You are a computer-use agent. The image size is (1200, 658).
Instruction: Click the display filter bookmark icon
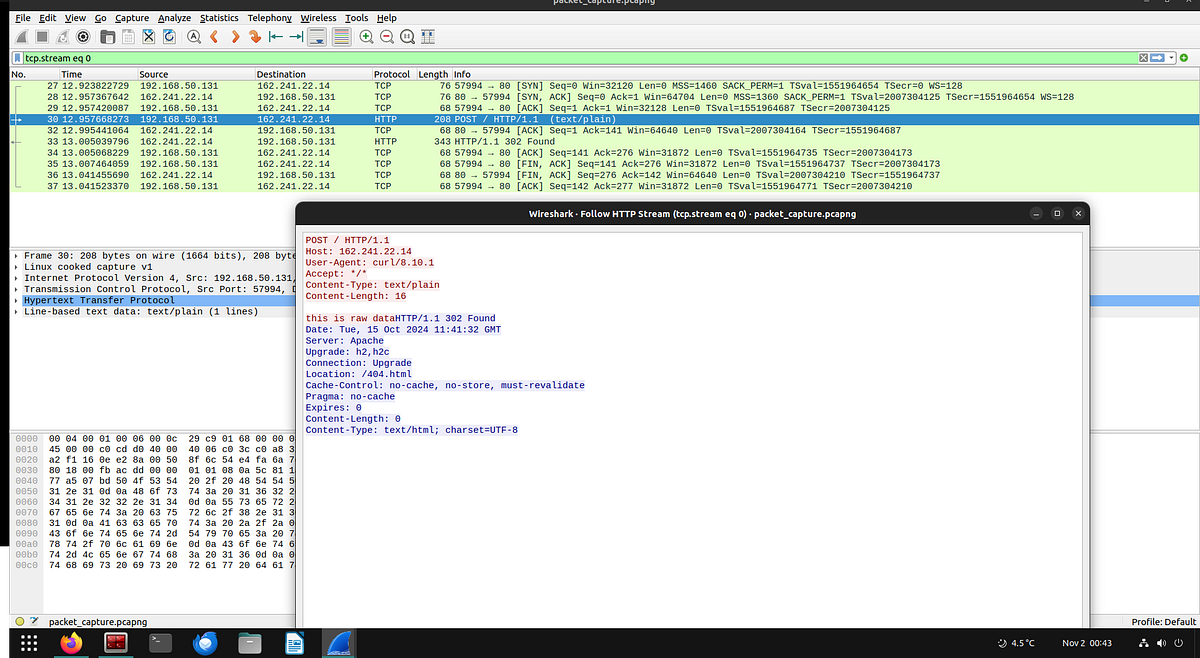(18, 59)
